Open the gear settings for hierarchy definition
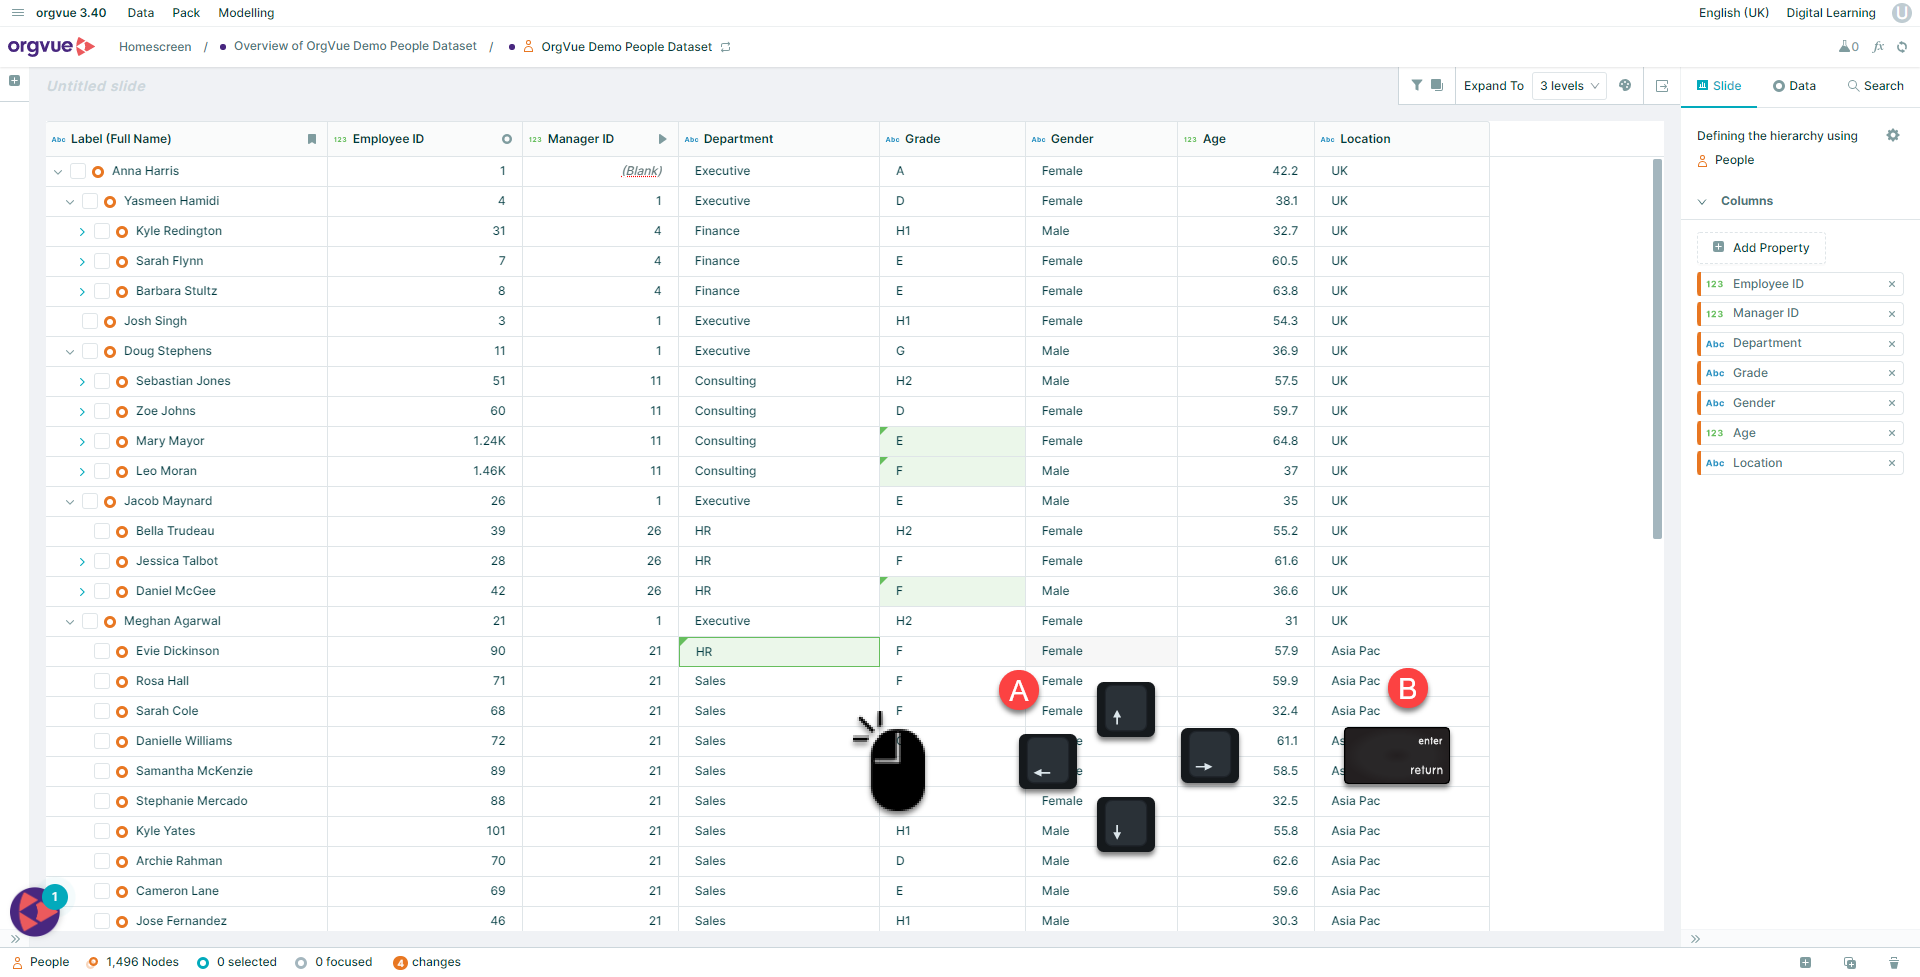1920x977 pixels. pos(1893,136)
